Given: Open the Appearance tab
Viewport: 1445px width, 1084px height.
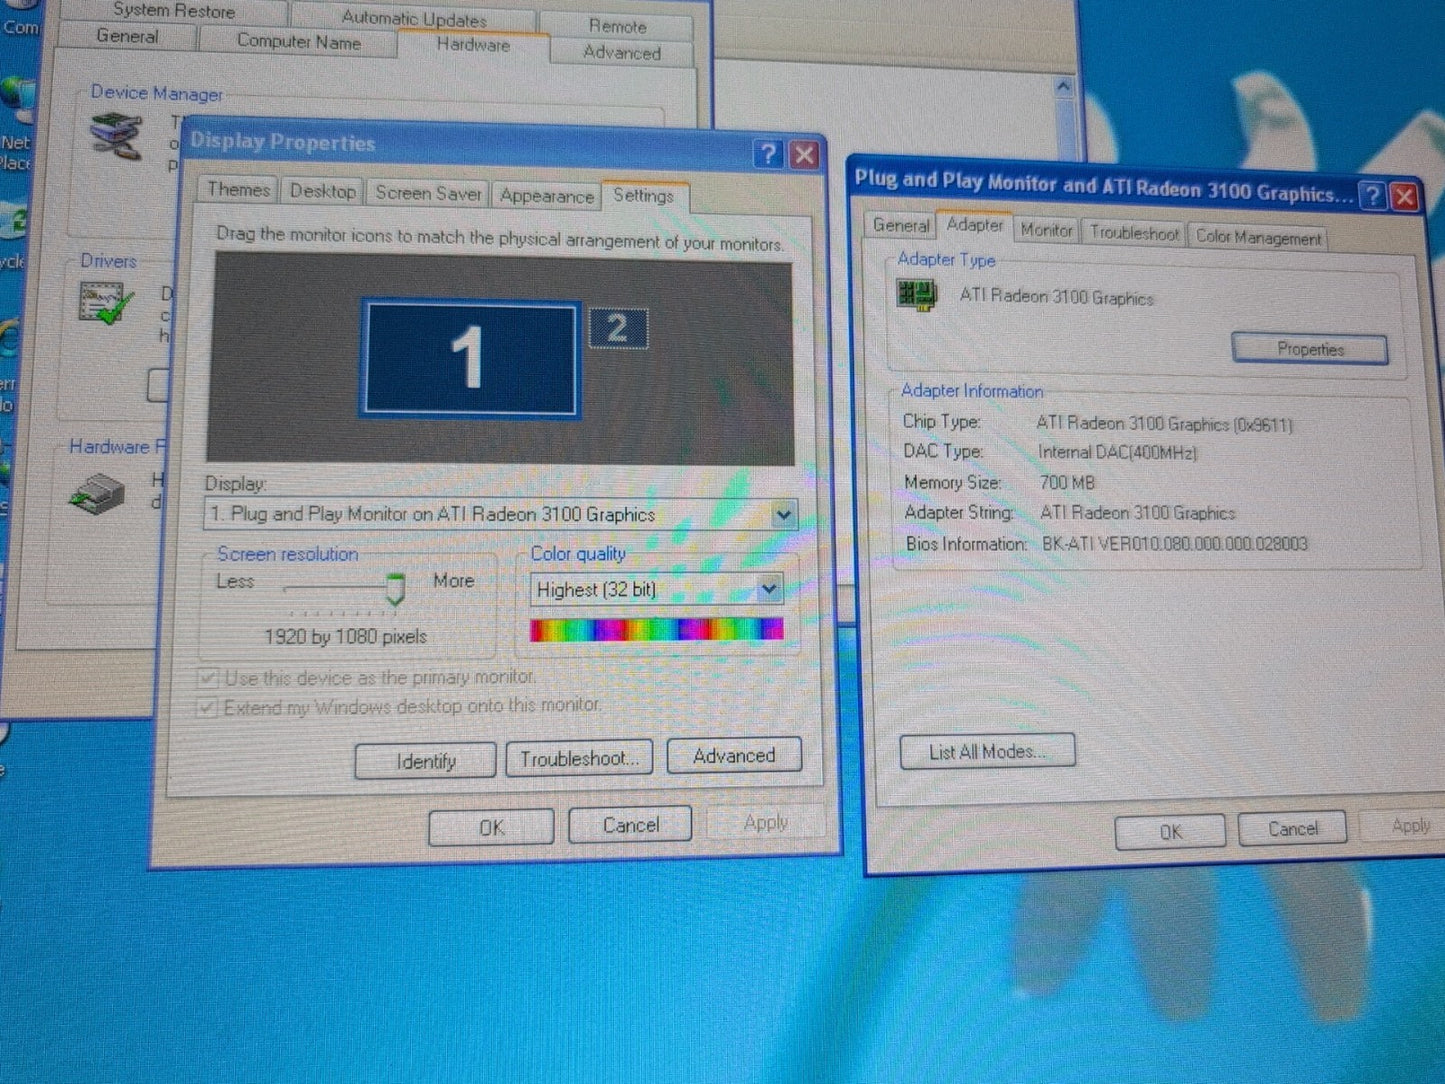Looking at the screenshot, I should (546, 196).
